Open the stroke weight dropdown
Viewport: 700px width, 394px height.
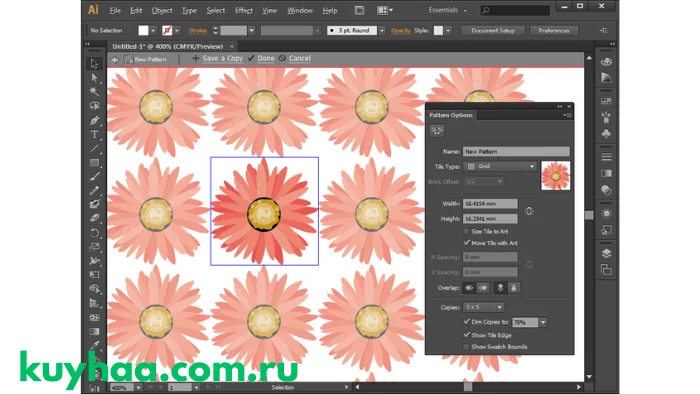(251, 30)
